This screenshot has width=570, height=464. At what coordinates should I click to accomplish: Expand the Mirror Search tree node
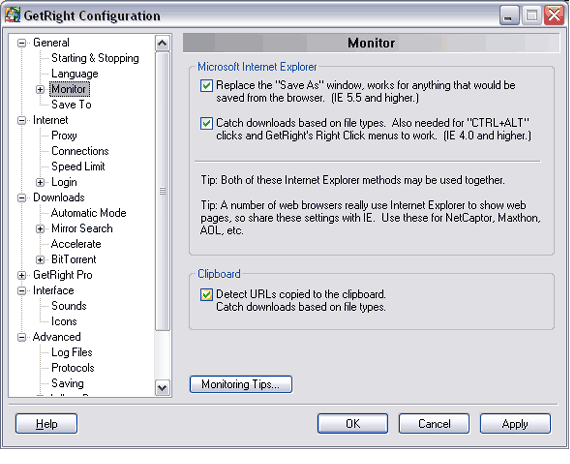(40, 229)
